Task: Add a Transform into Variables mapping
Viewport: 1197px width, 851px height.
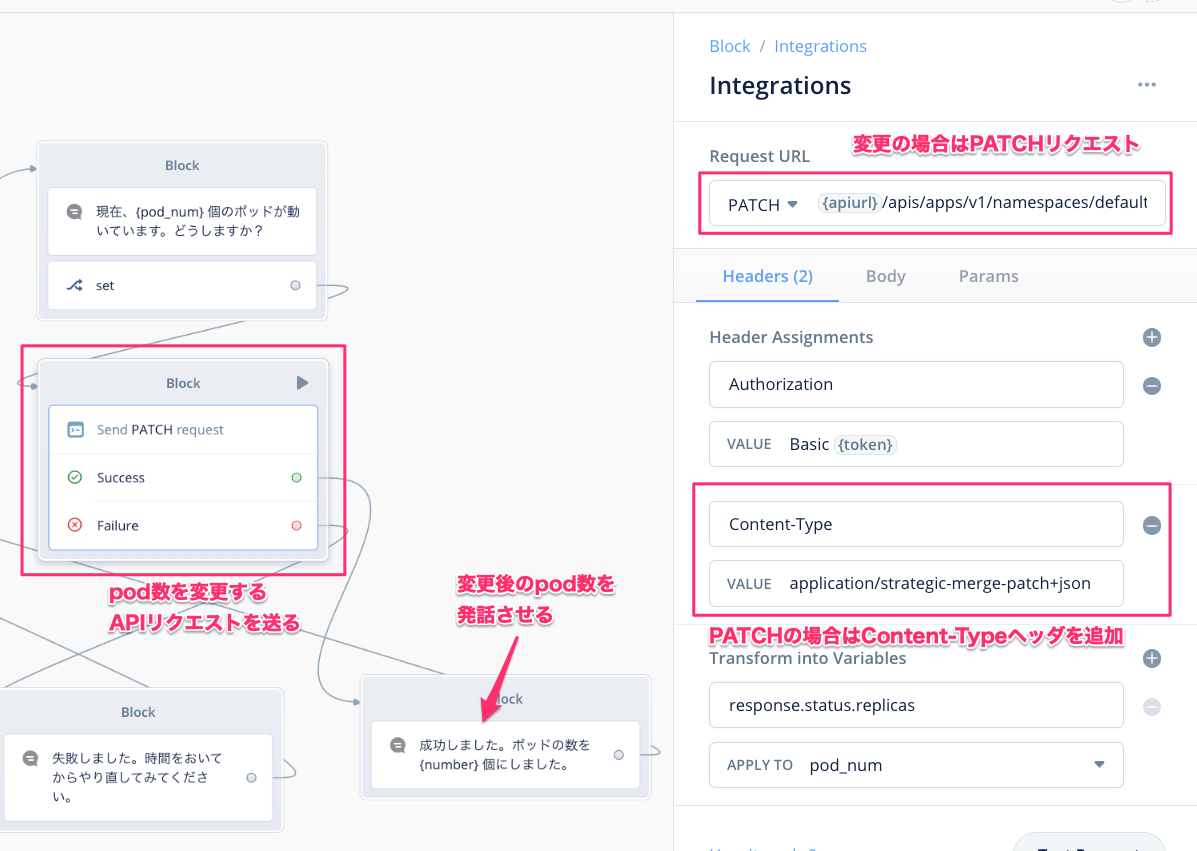Action: click(1151, 658)
